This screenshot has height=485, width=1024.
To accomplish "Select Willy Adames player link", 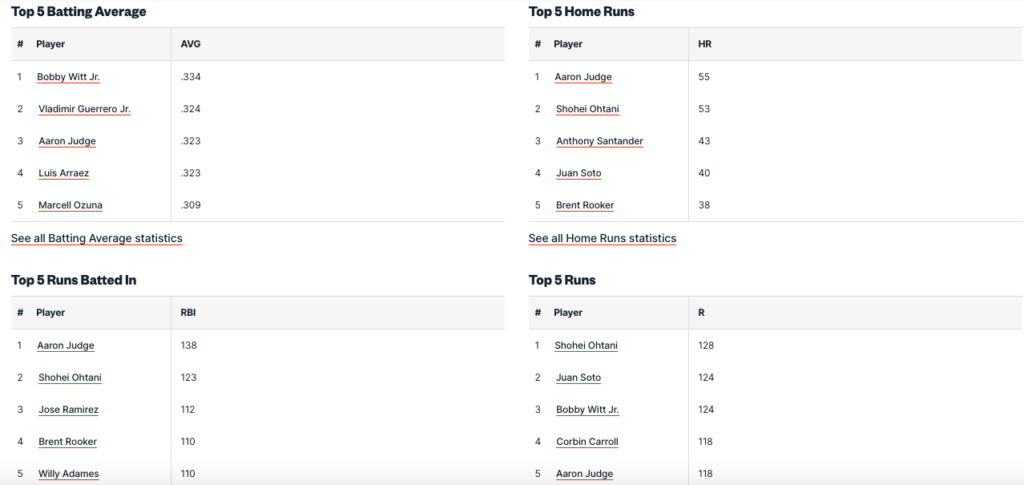I will pyautogui.click(x=68, y=473).
